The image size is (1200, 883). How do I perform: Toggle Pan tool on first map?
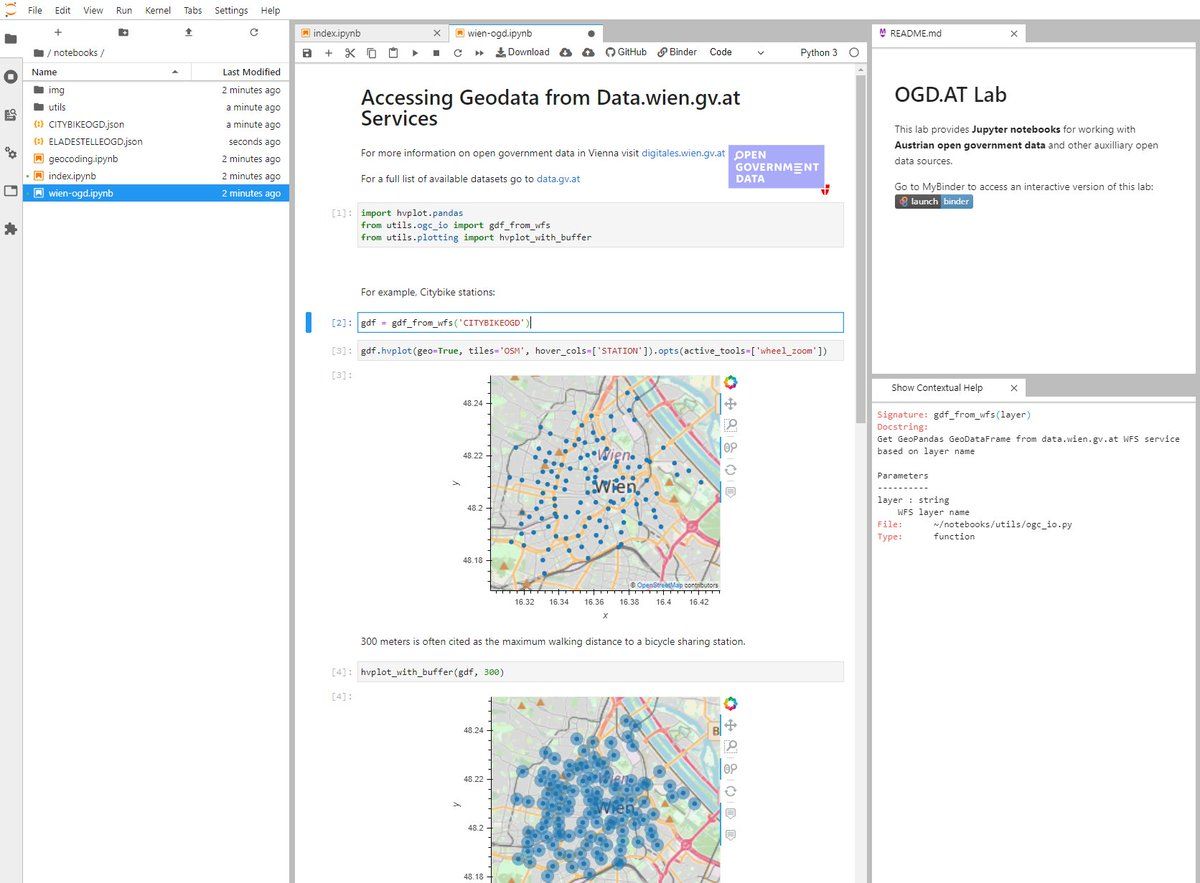[x=731, y=403]
